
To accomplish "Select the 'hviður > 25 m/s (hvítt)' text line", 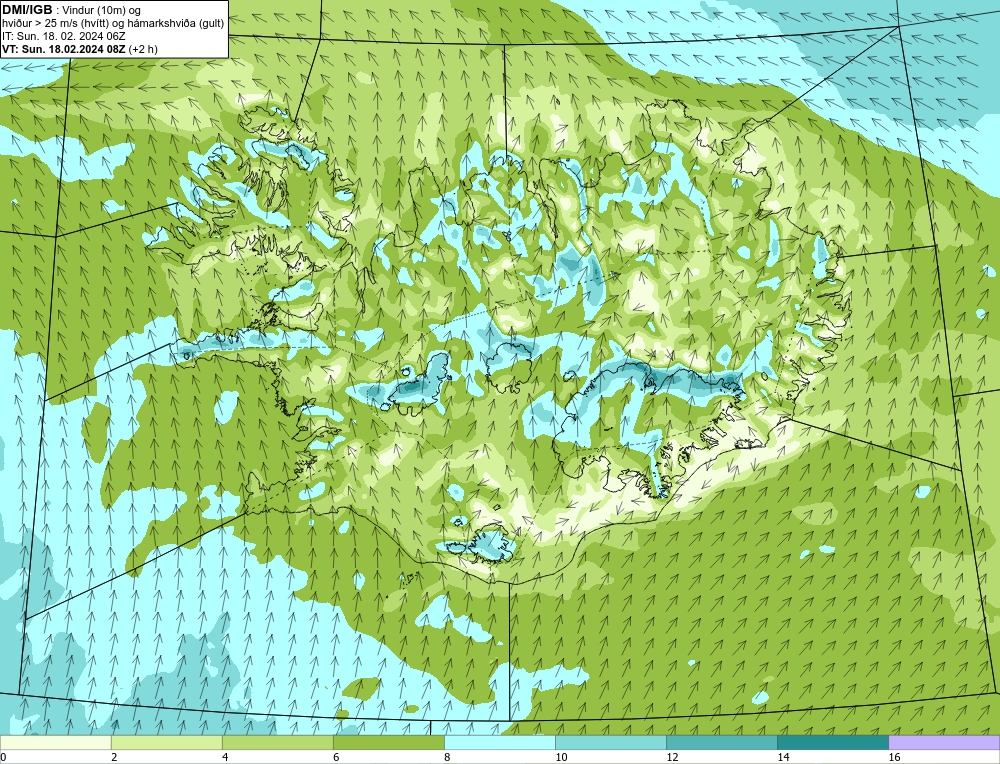I will point(113,23).
